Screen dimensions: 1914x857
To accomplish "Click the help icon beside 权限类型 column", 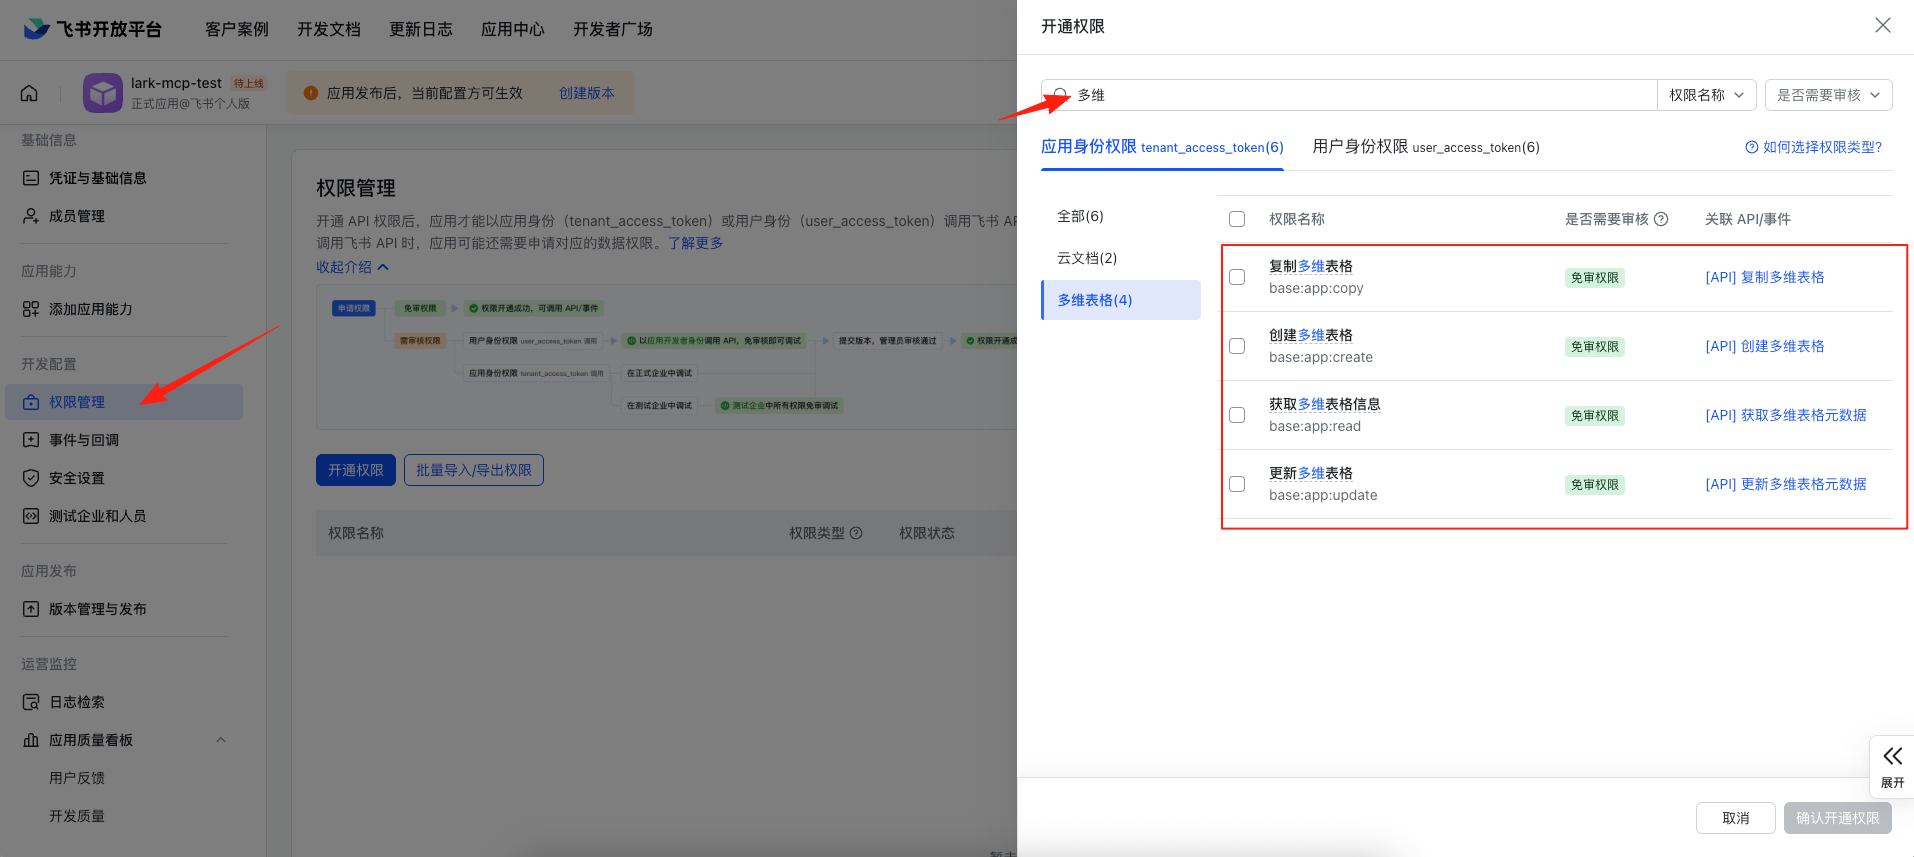I will (856, 533).
